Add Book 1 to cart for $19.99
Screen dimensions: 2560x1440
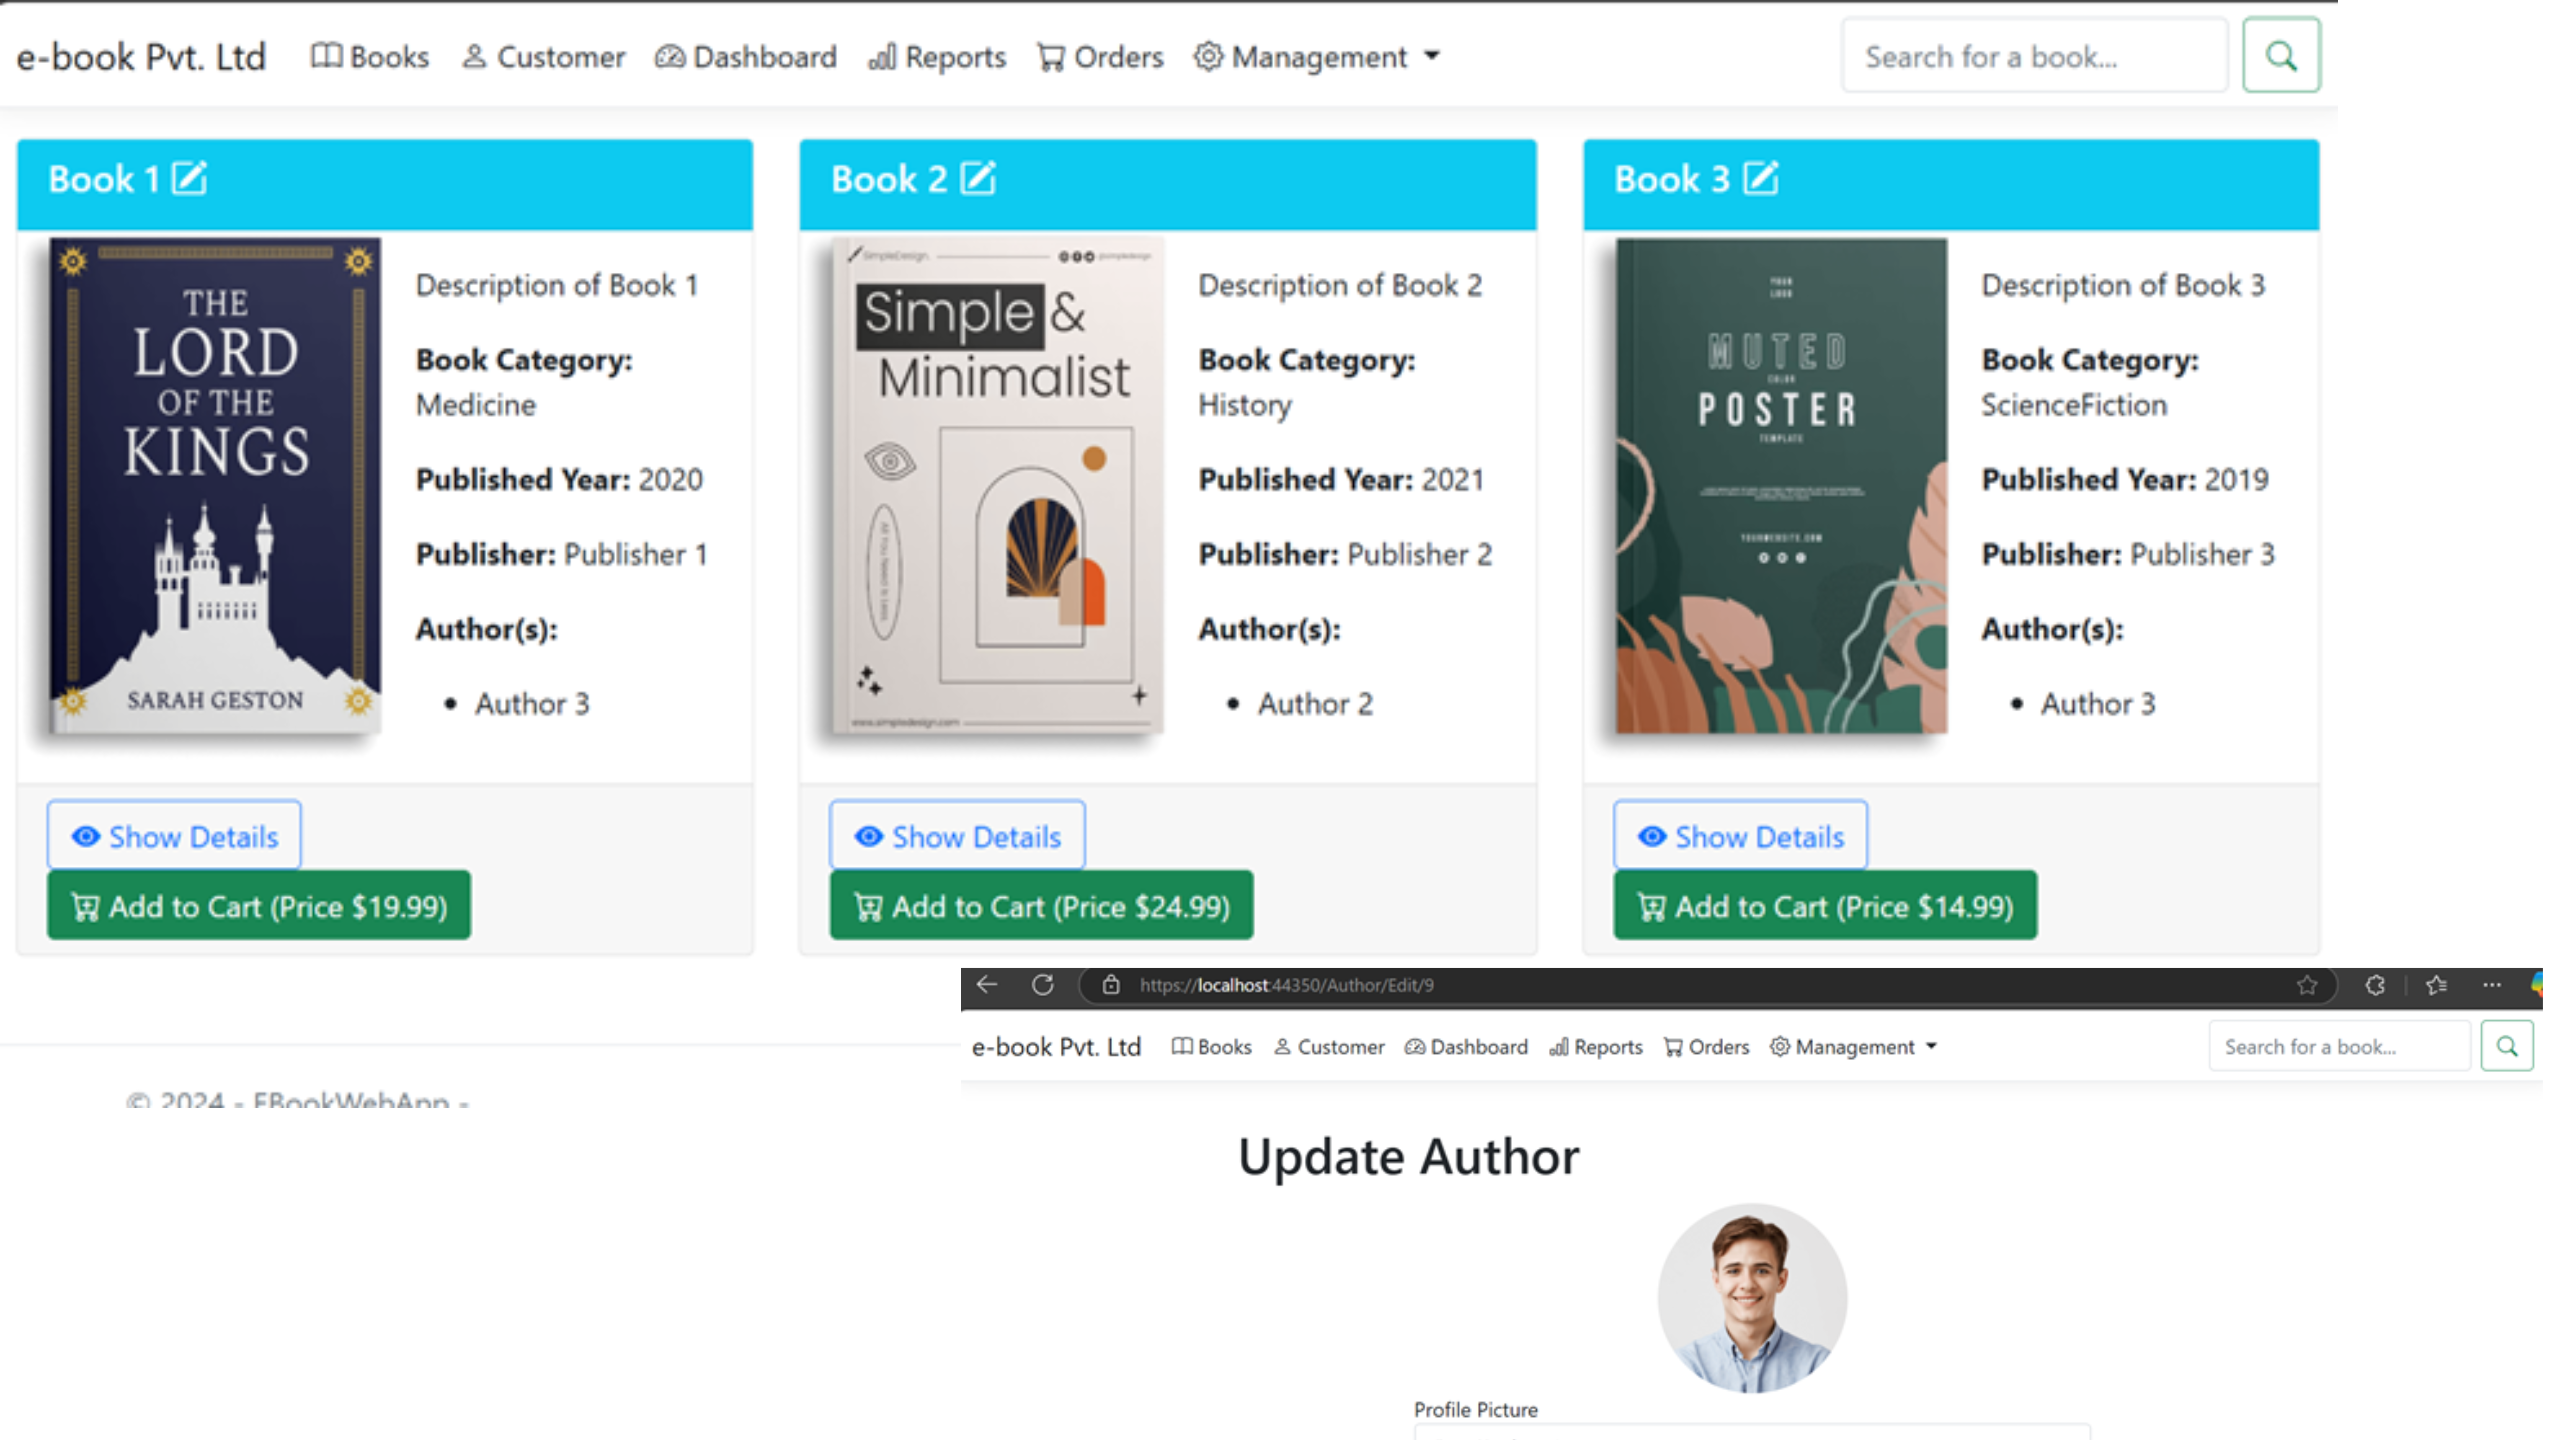(259, 906)
